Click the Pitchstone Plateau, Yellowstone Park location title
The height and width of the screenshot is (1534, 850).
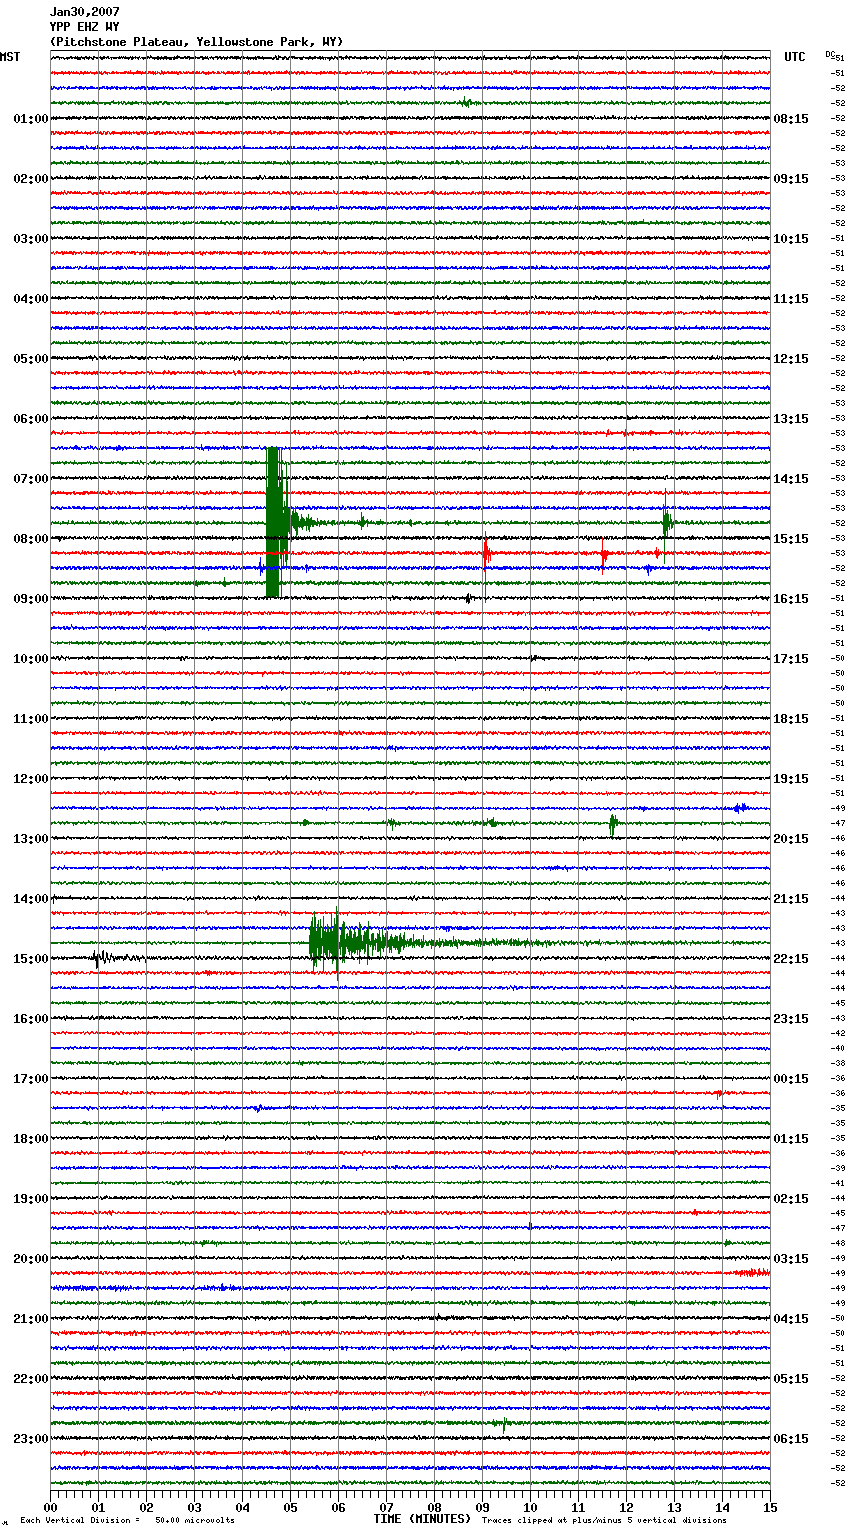pos(196,42)
